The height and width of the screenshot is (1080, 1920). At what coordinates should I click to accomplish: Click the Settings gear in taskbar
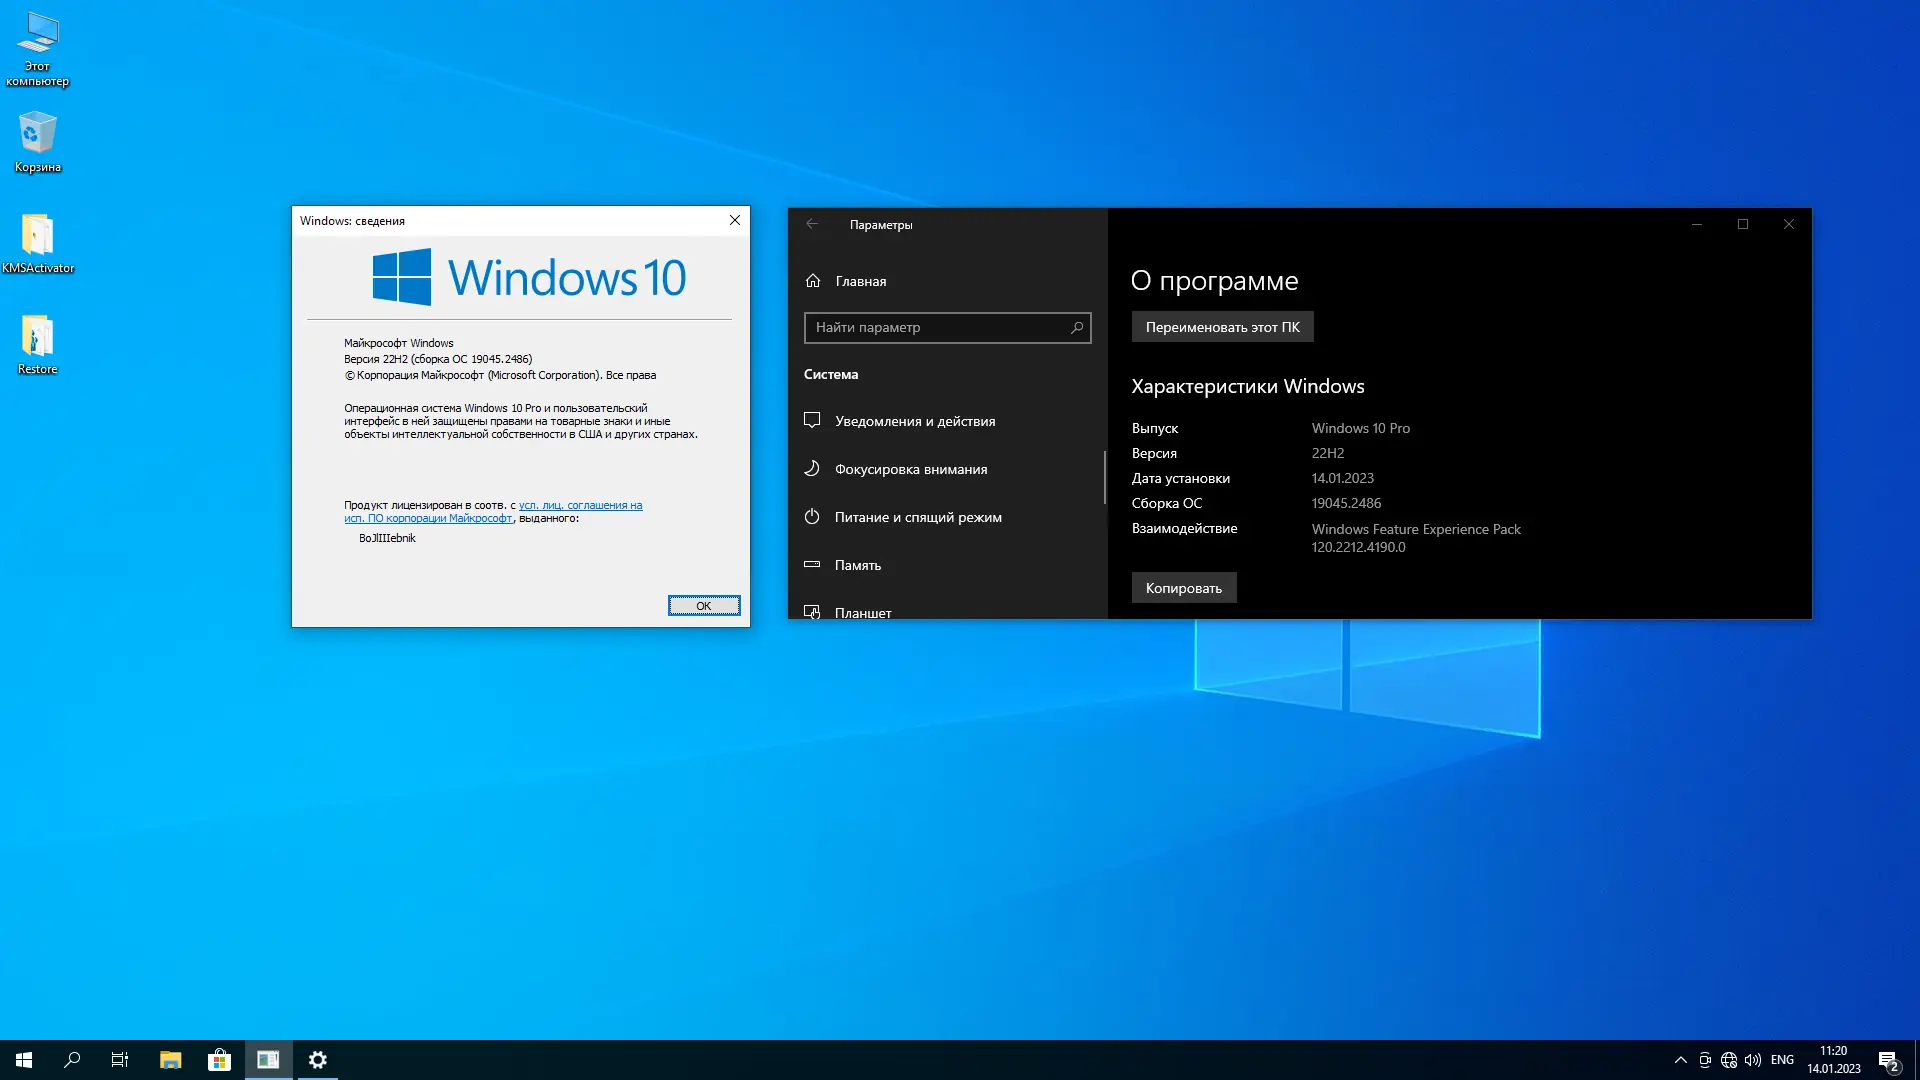click(317, 1060)
